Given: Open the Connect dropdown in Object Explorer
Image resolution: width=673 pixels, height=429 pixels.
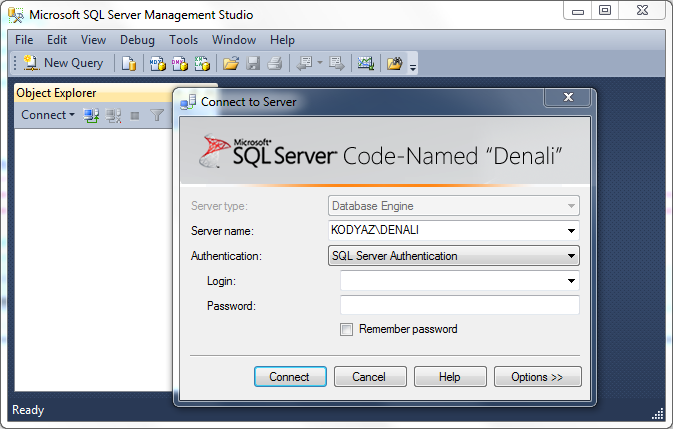Looking at the screenshot, I should (x=48, y=115).
